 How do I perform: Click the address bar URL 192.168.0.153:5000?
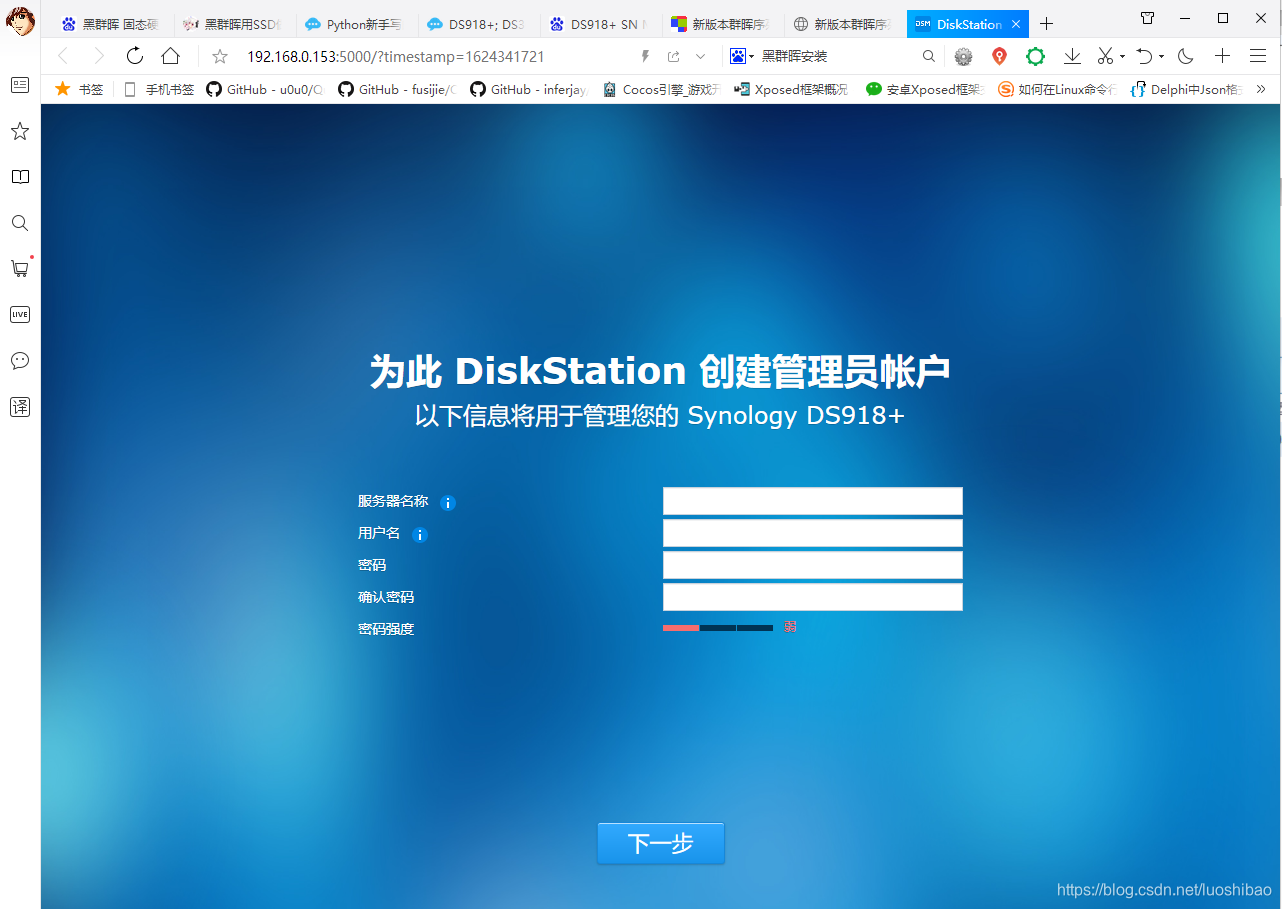(x=396, y=57)
